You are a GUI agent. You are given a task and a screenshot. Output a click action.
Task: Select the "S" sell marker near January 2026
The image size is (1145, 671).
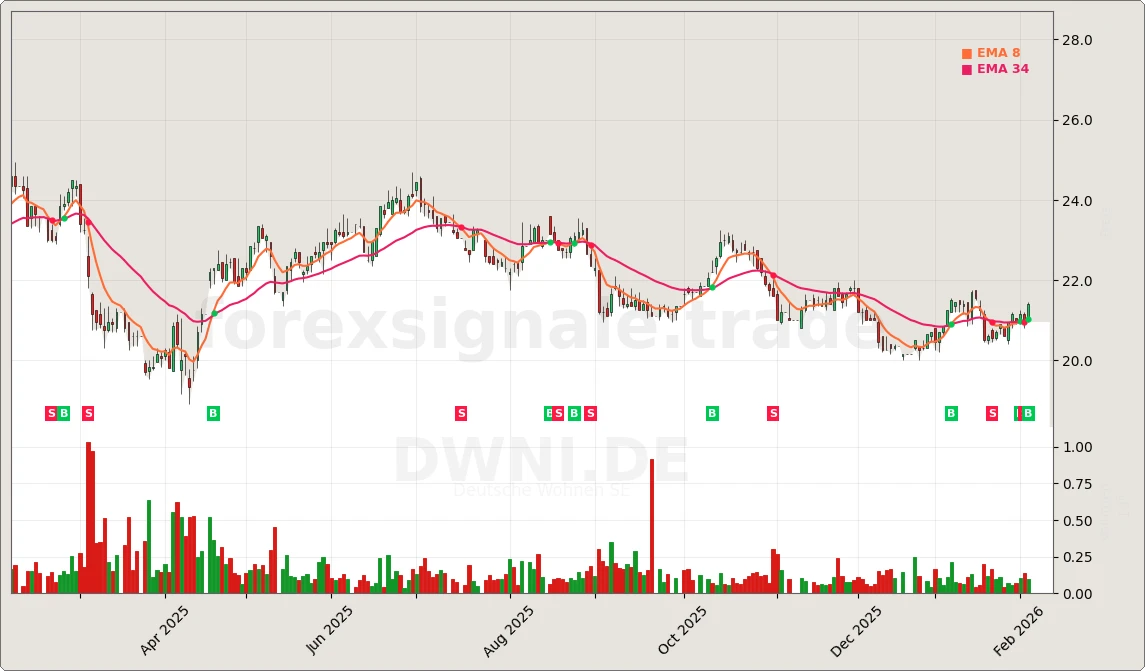click(x=991, y=412)
